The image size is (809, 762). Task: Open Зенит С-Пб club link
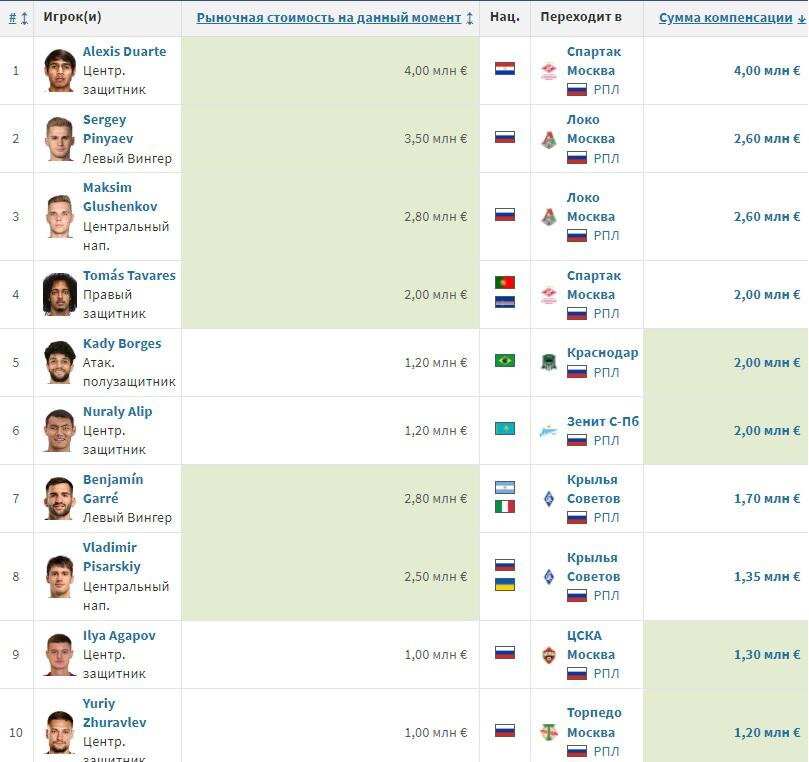click(603, 421)
